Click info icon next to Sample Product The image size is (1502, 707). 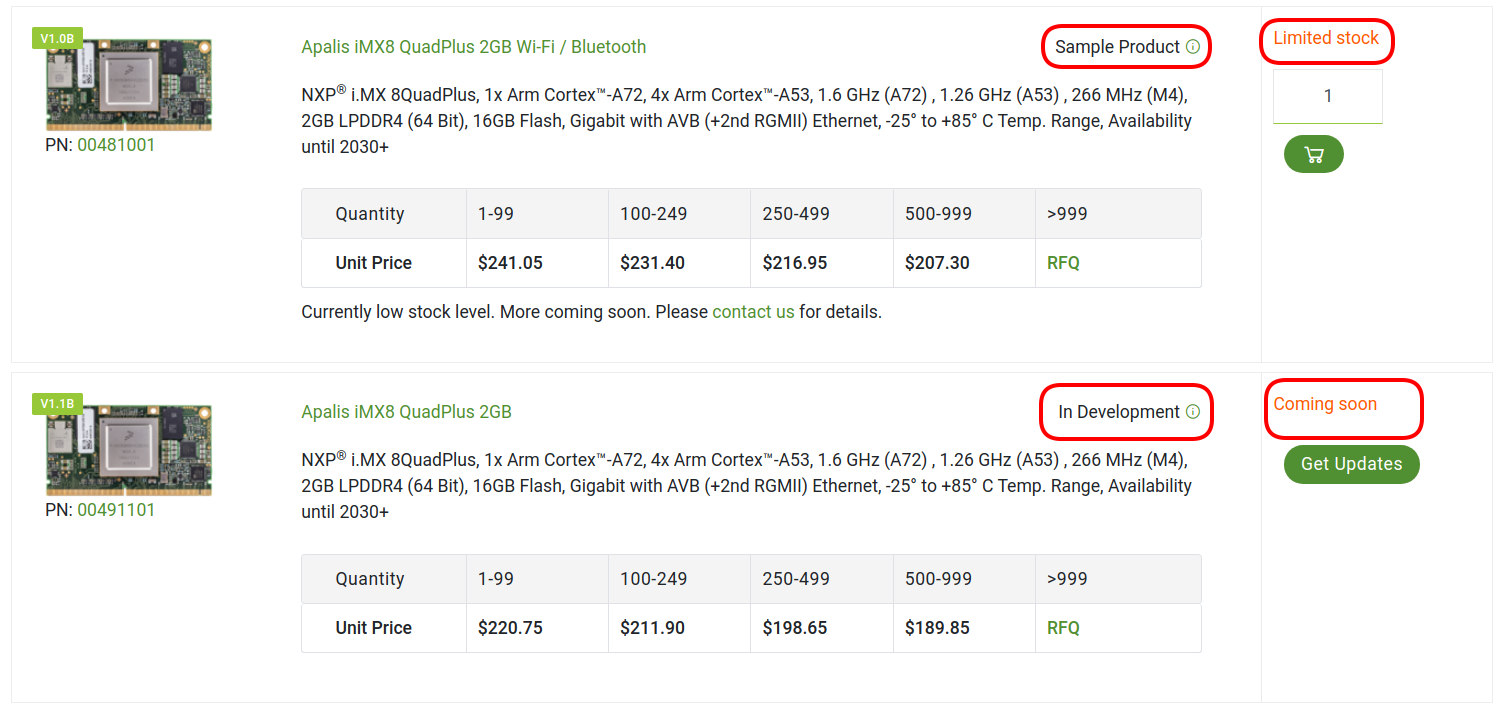click(x=1192, y=47)
